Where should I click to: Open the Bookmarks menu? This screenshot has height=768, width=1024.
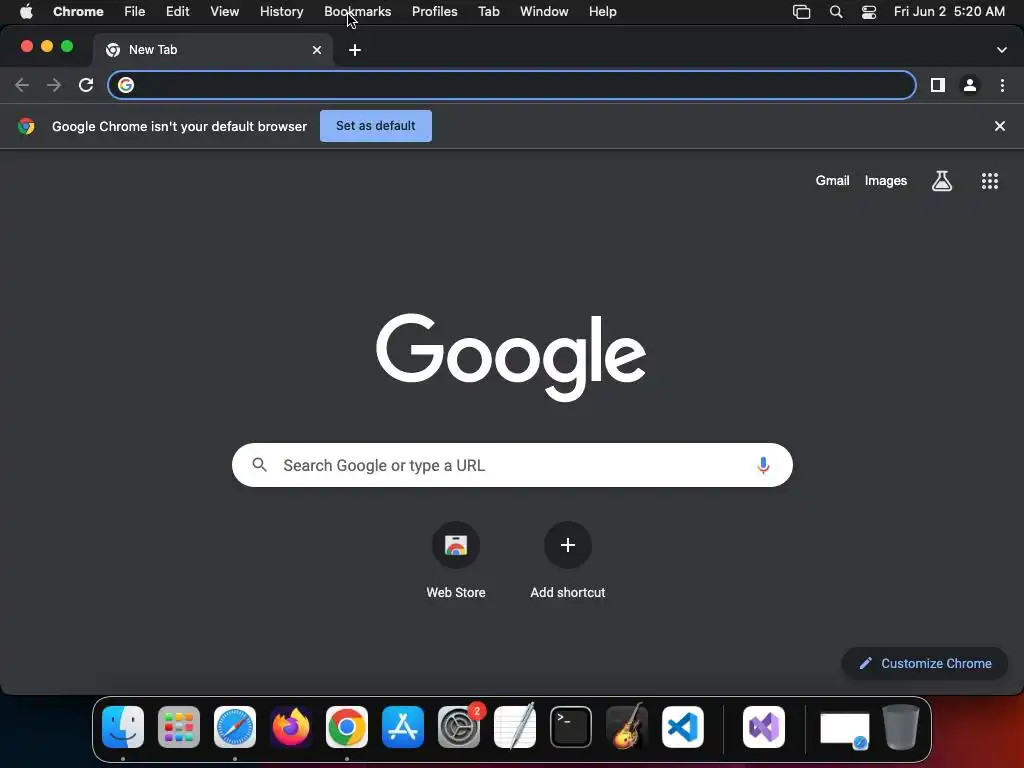pyautogui.click(x=358, y=12)
